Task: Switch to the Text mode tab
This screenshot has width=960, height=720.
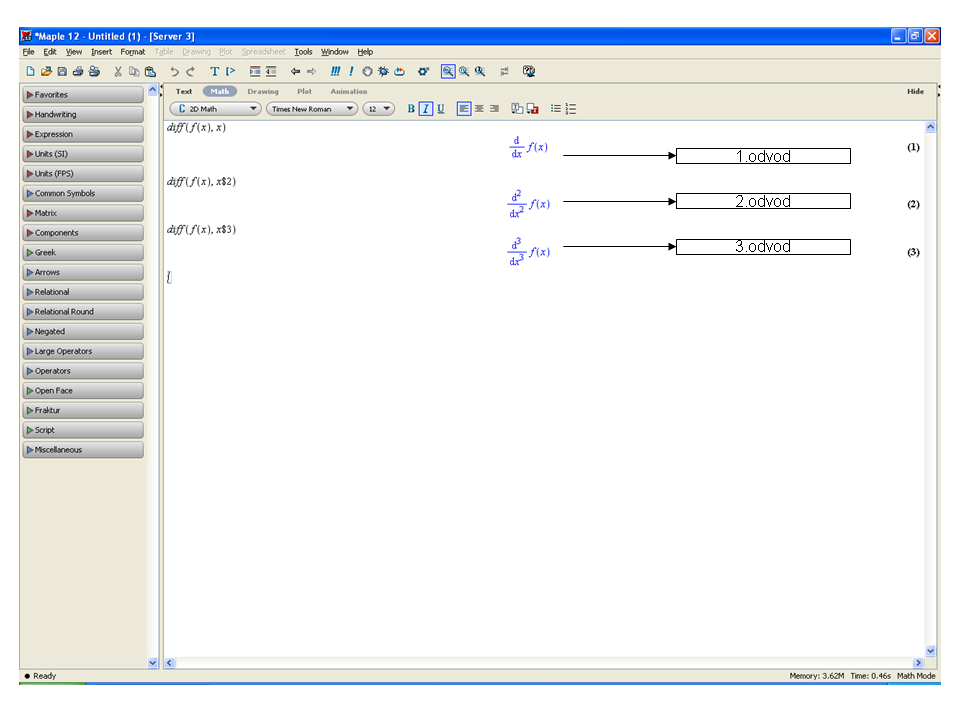Action: click(184, 91)
